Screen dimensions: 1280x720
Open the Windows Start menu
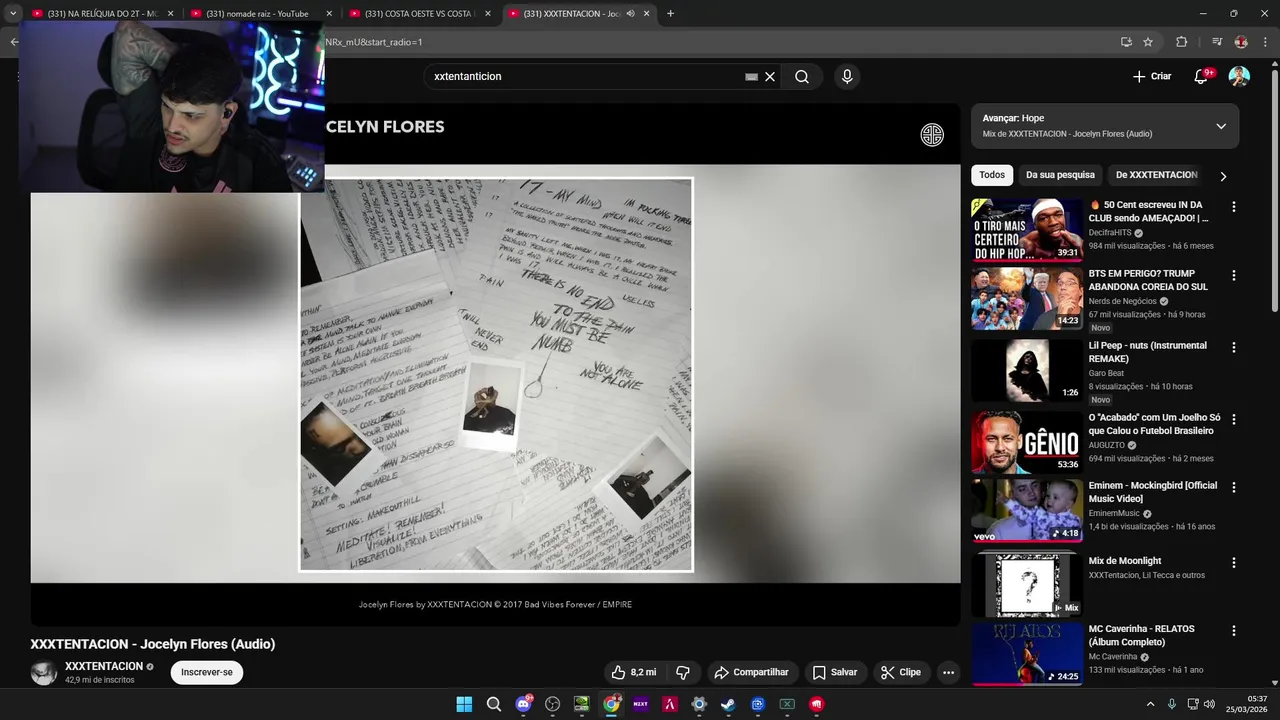[x=464, y=704]
